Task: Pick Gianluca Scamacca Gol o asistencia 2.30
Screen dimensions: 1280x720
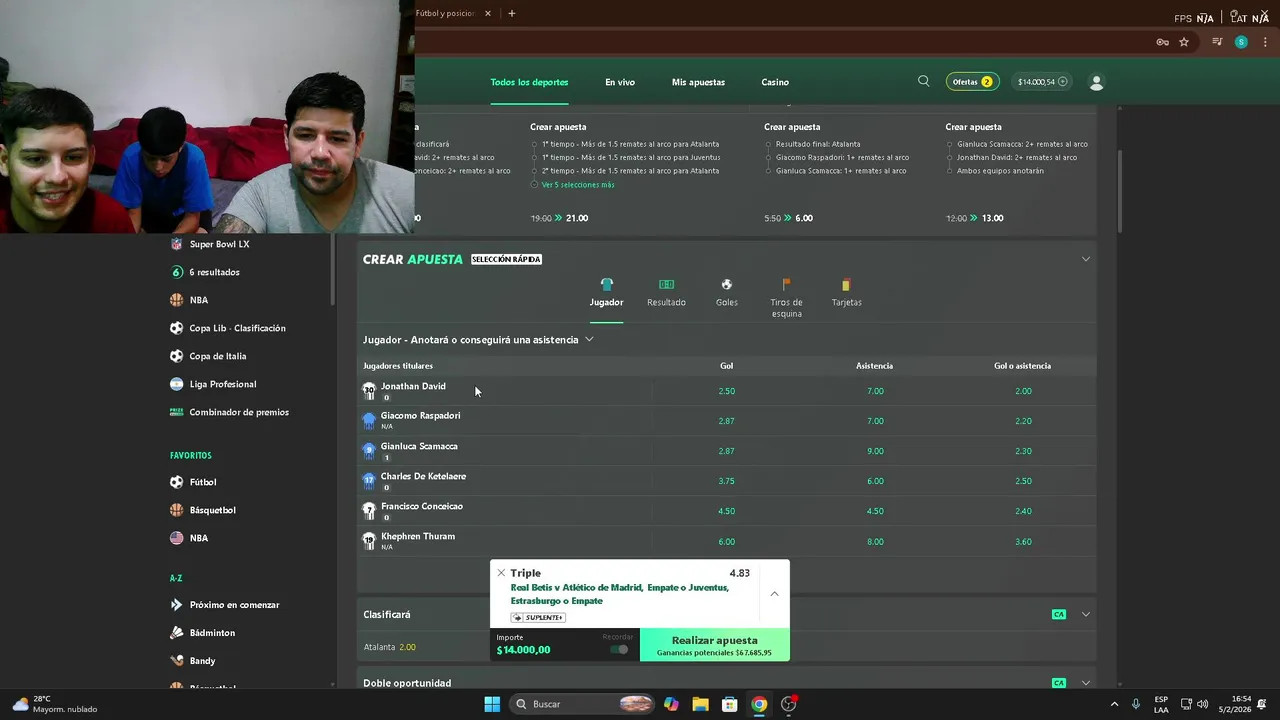Action: pyautogui.click(x=1023, y=451)
